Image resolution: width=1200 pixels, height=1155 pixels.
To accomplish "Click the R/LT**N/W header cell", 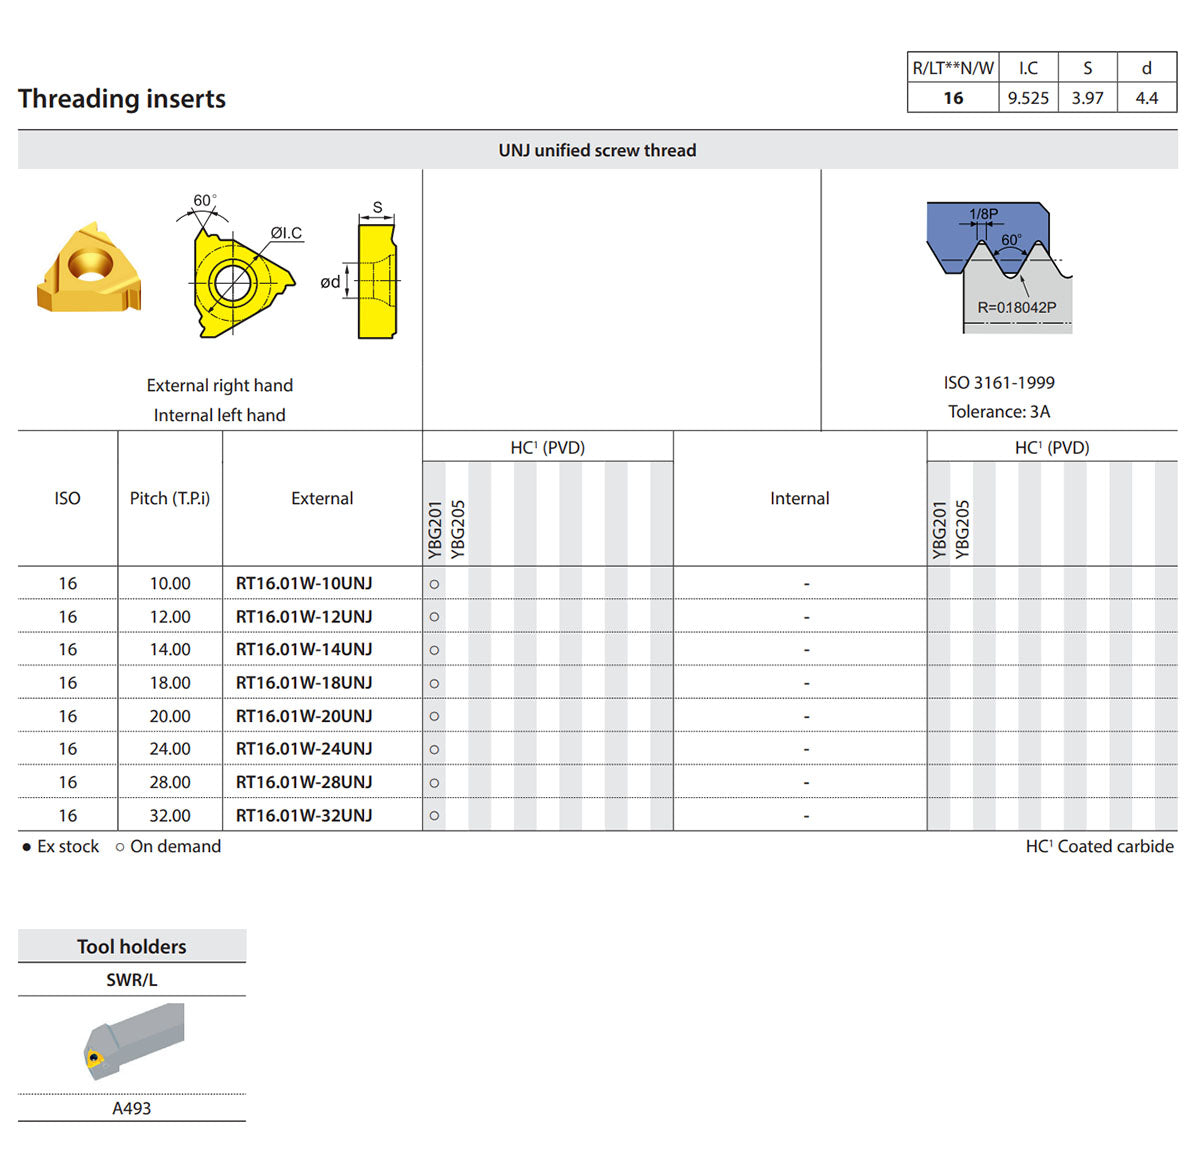I will [953, 68].
